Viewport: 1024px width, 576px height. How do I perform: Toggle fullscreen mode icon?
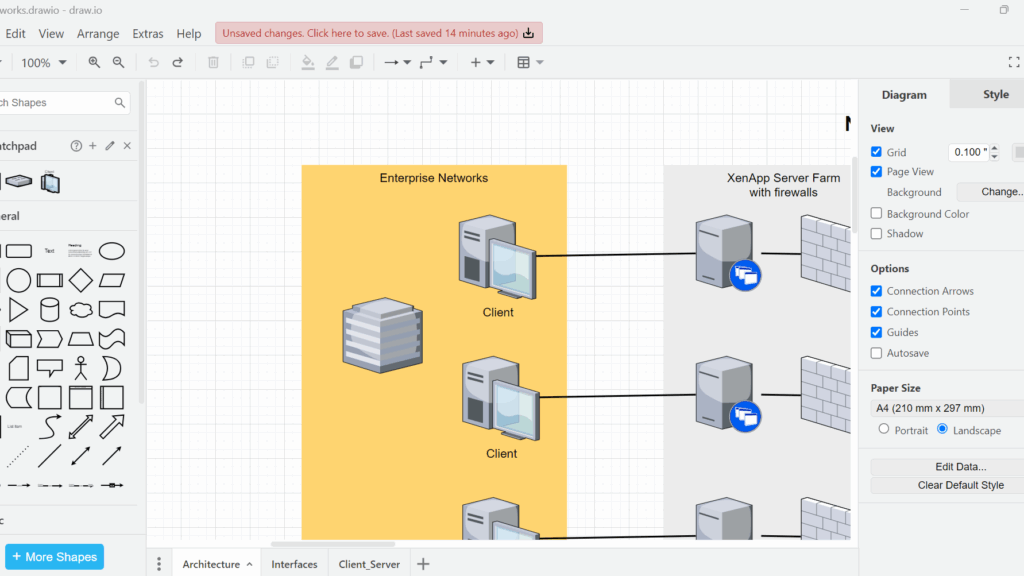(1013, 62)
